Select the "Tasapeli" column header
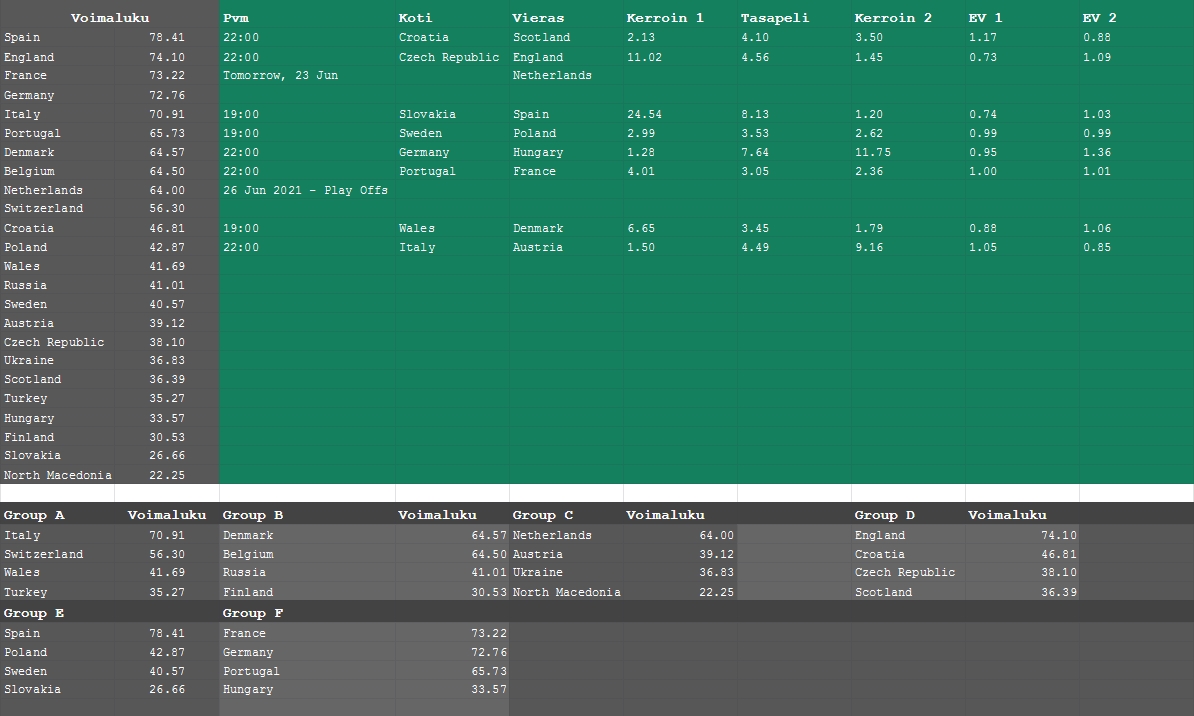Screen dimensions: 1194x716 (775, 18)
